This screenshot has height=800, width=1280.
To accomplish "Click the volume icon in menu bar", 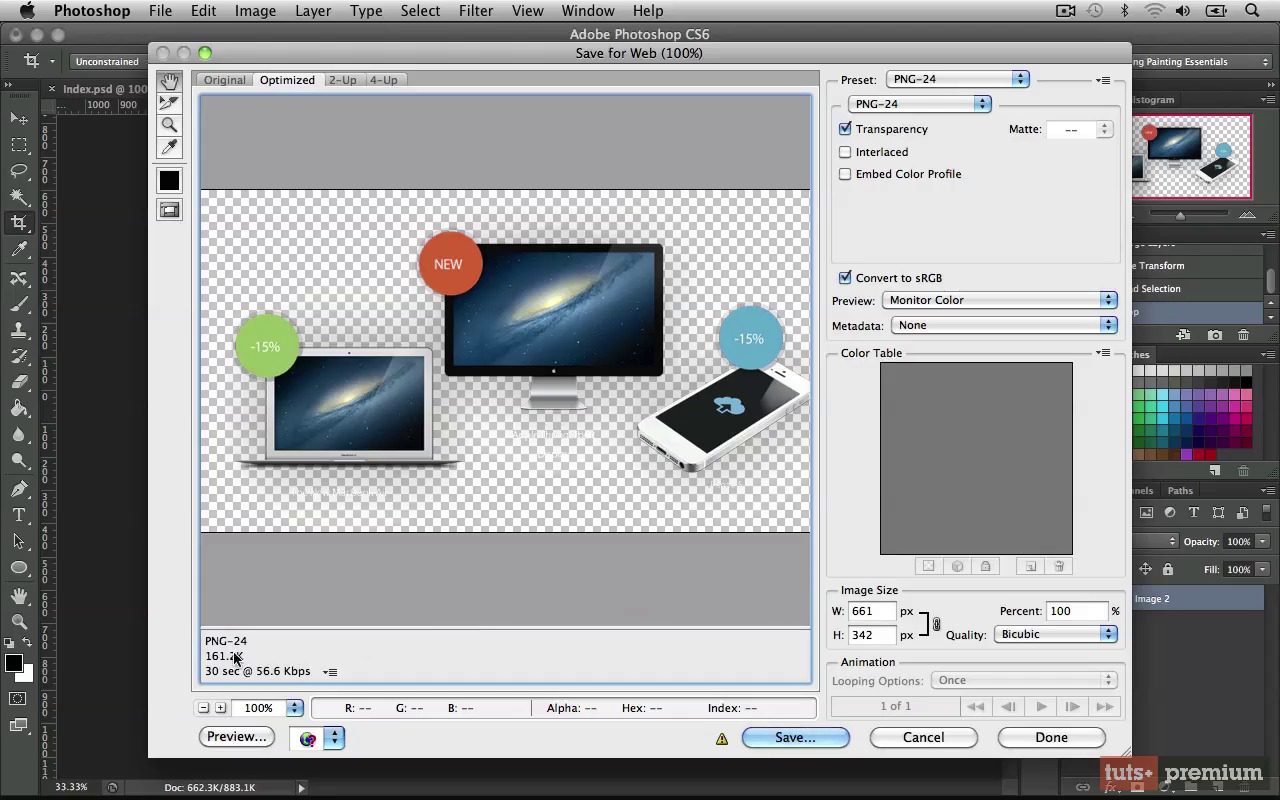I will pyautogui.click(x=1185, y=11).
